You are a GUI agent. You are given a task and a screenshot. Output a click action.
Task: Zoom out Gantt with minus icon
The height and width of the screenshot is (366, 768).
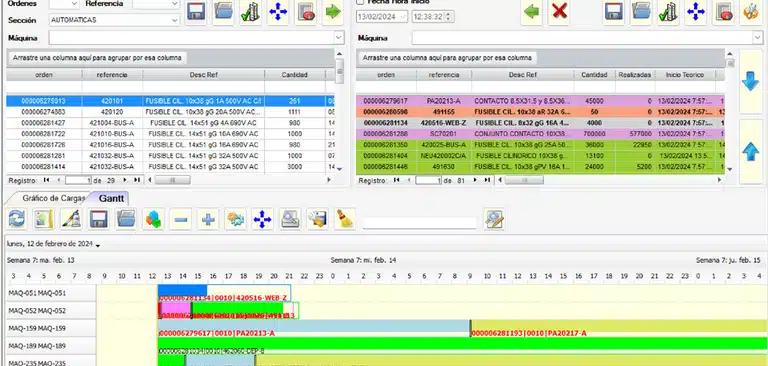tap(181, 219)
